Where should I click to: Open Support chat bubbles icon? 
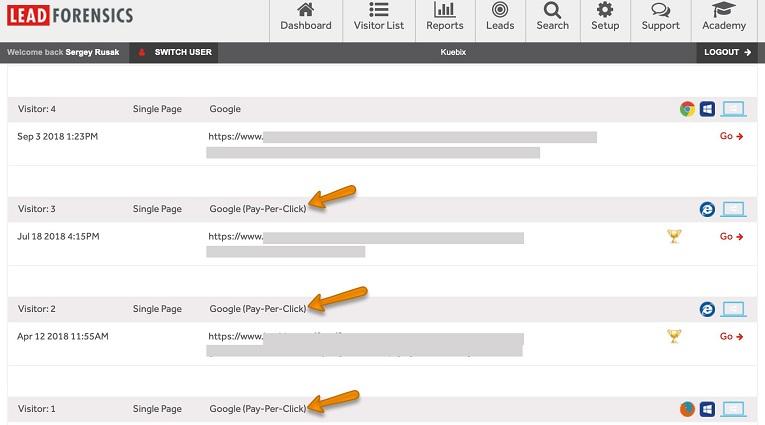(660, 9)
